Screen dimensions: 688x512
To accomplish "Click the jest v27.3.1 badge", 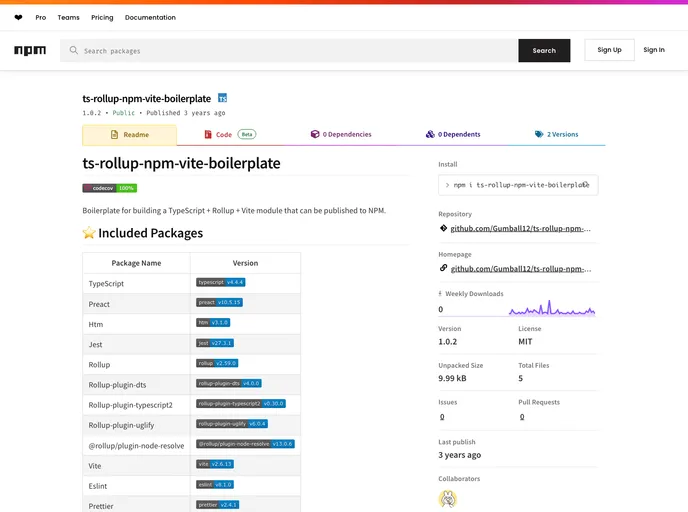I will [x=215, y=343].
